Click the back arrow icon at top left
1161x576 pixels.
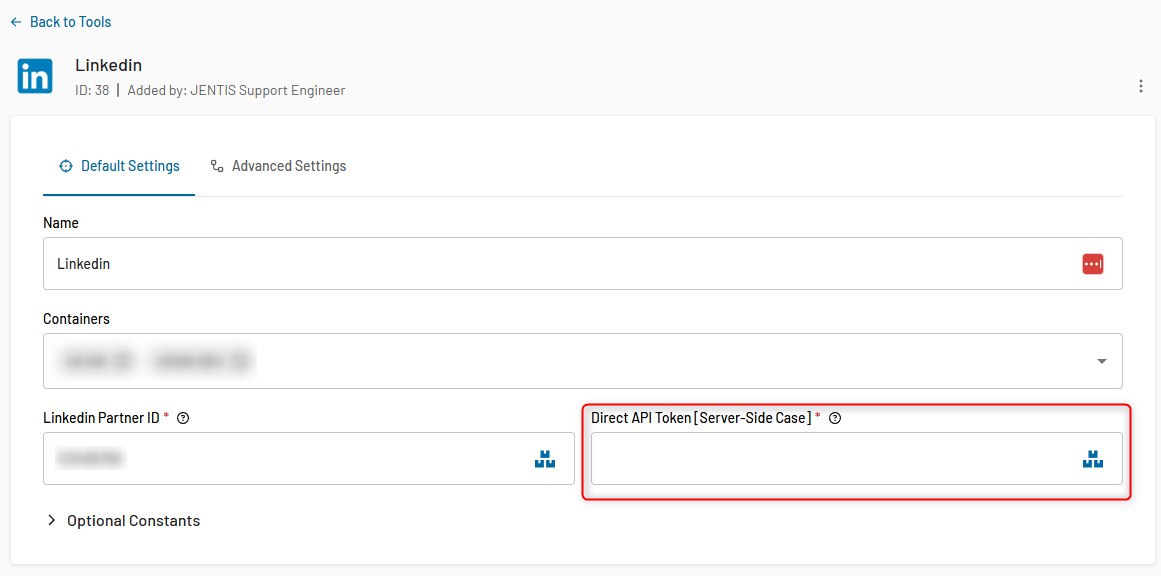16,22
